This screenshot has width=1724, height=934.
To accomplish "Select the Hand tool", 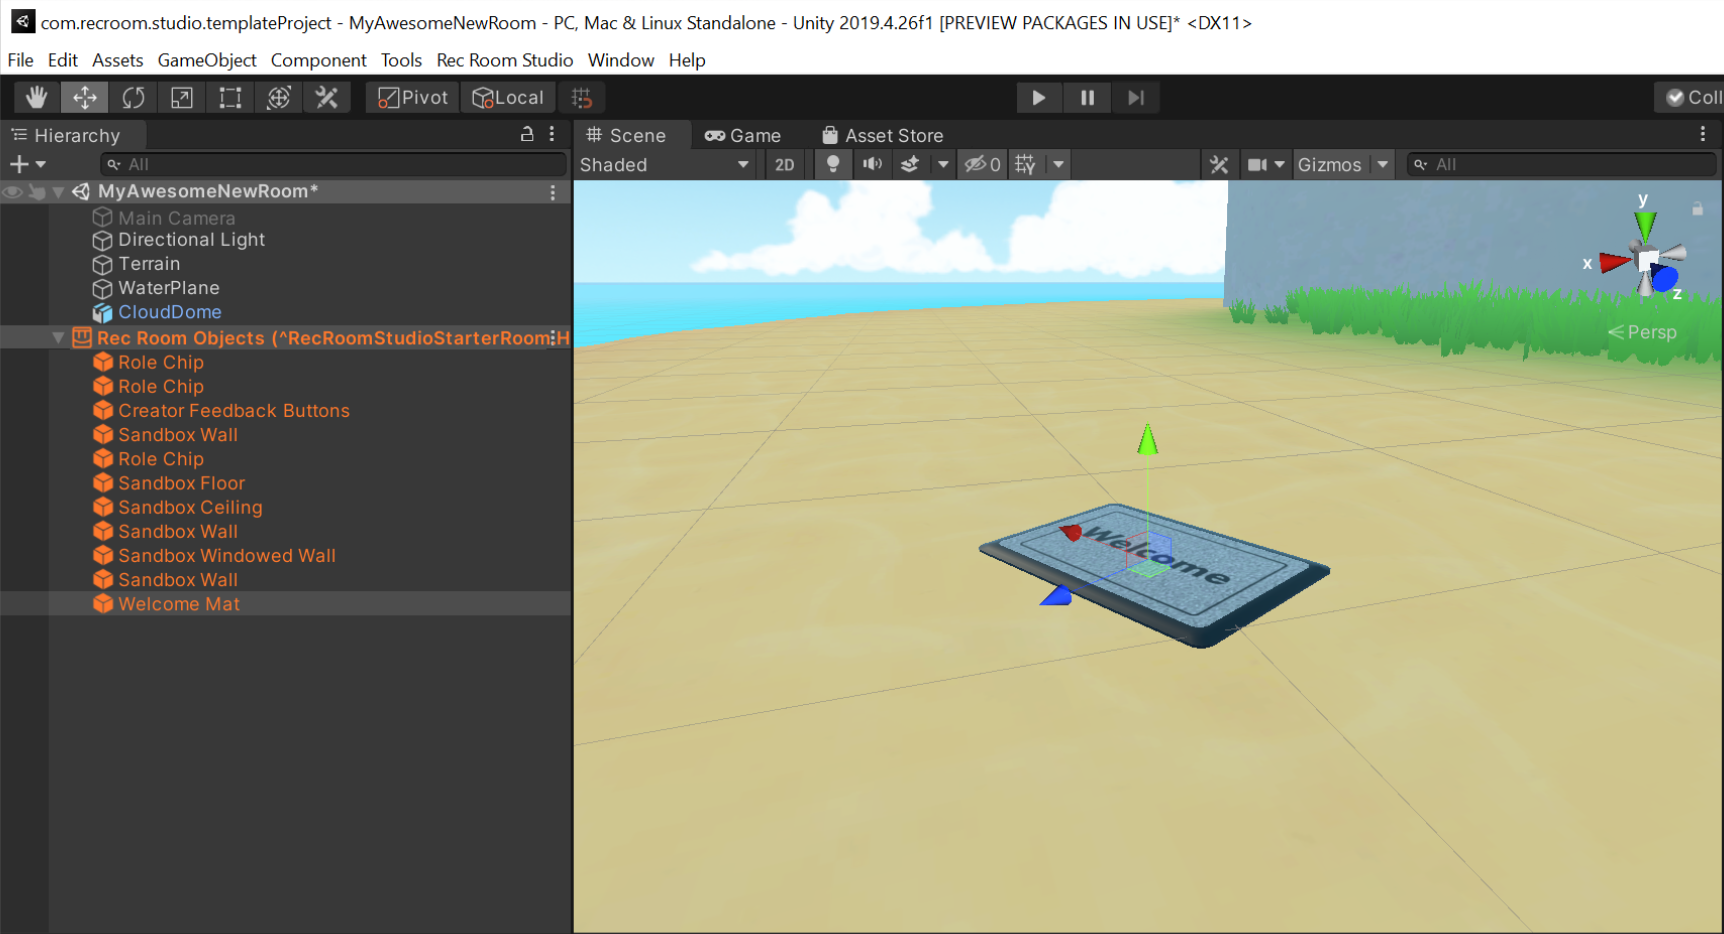I will pyautogui.click(x=37, y=97).
